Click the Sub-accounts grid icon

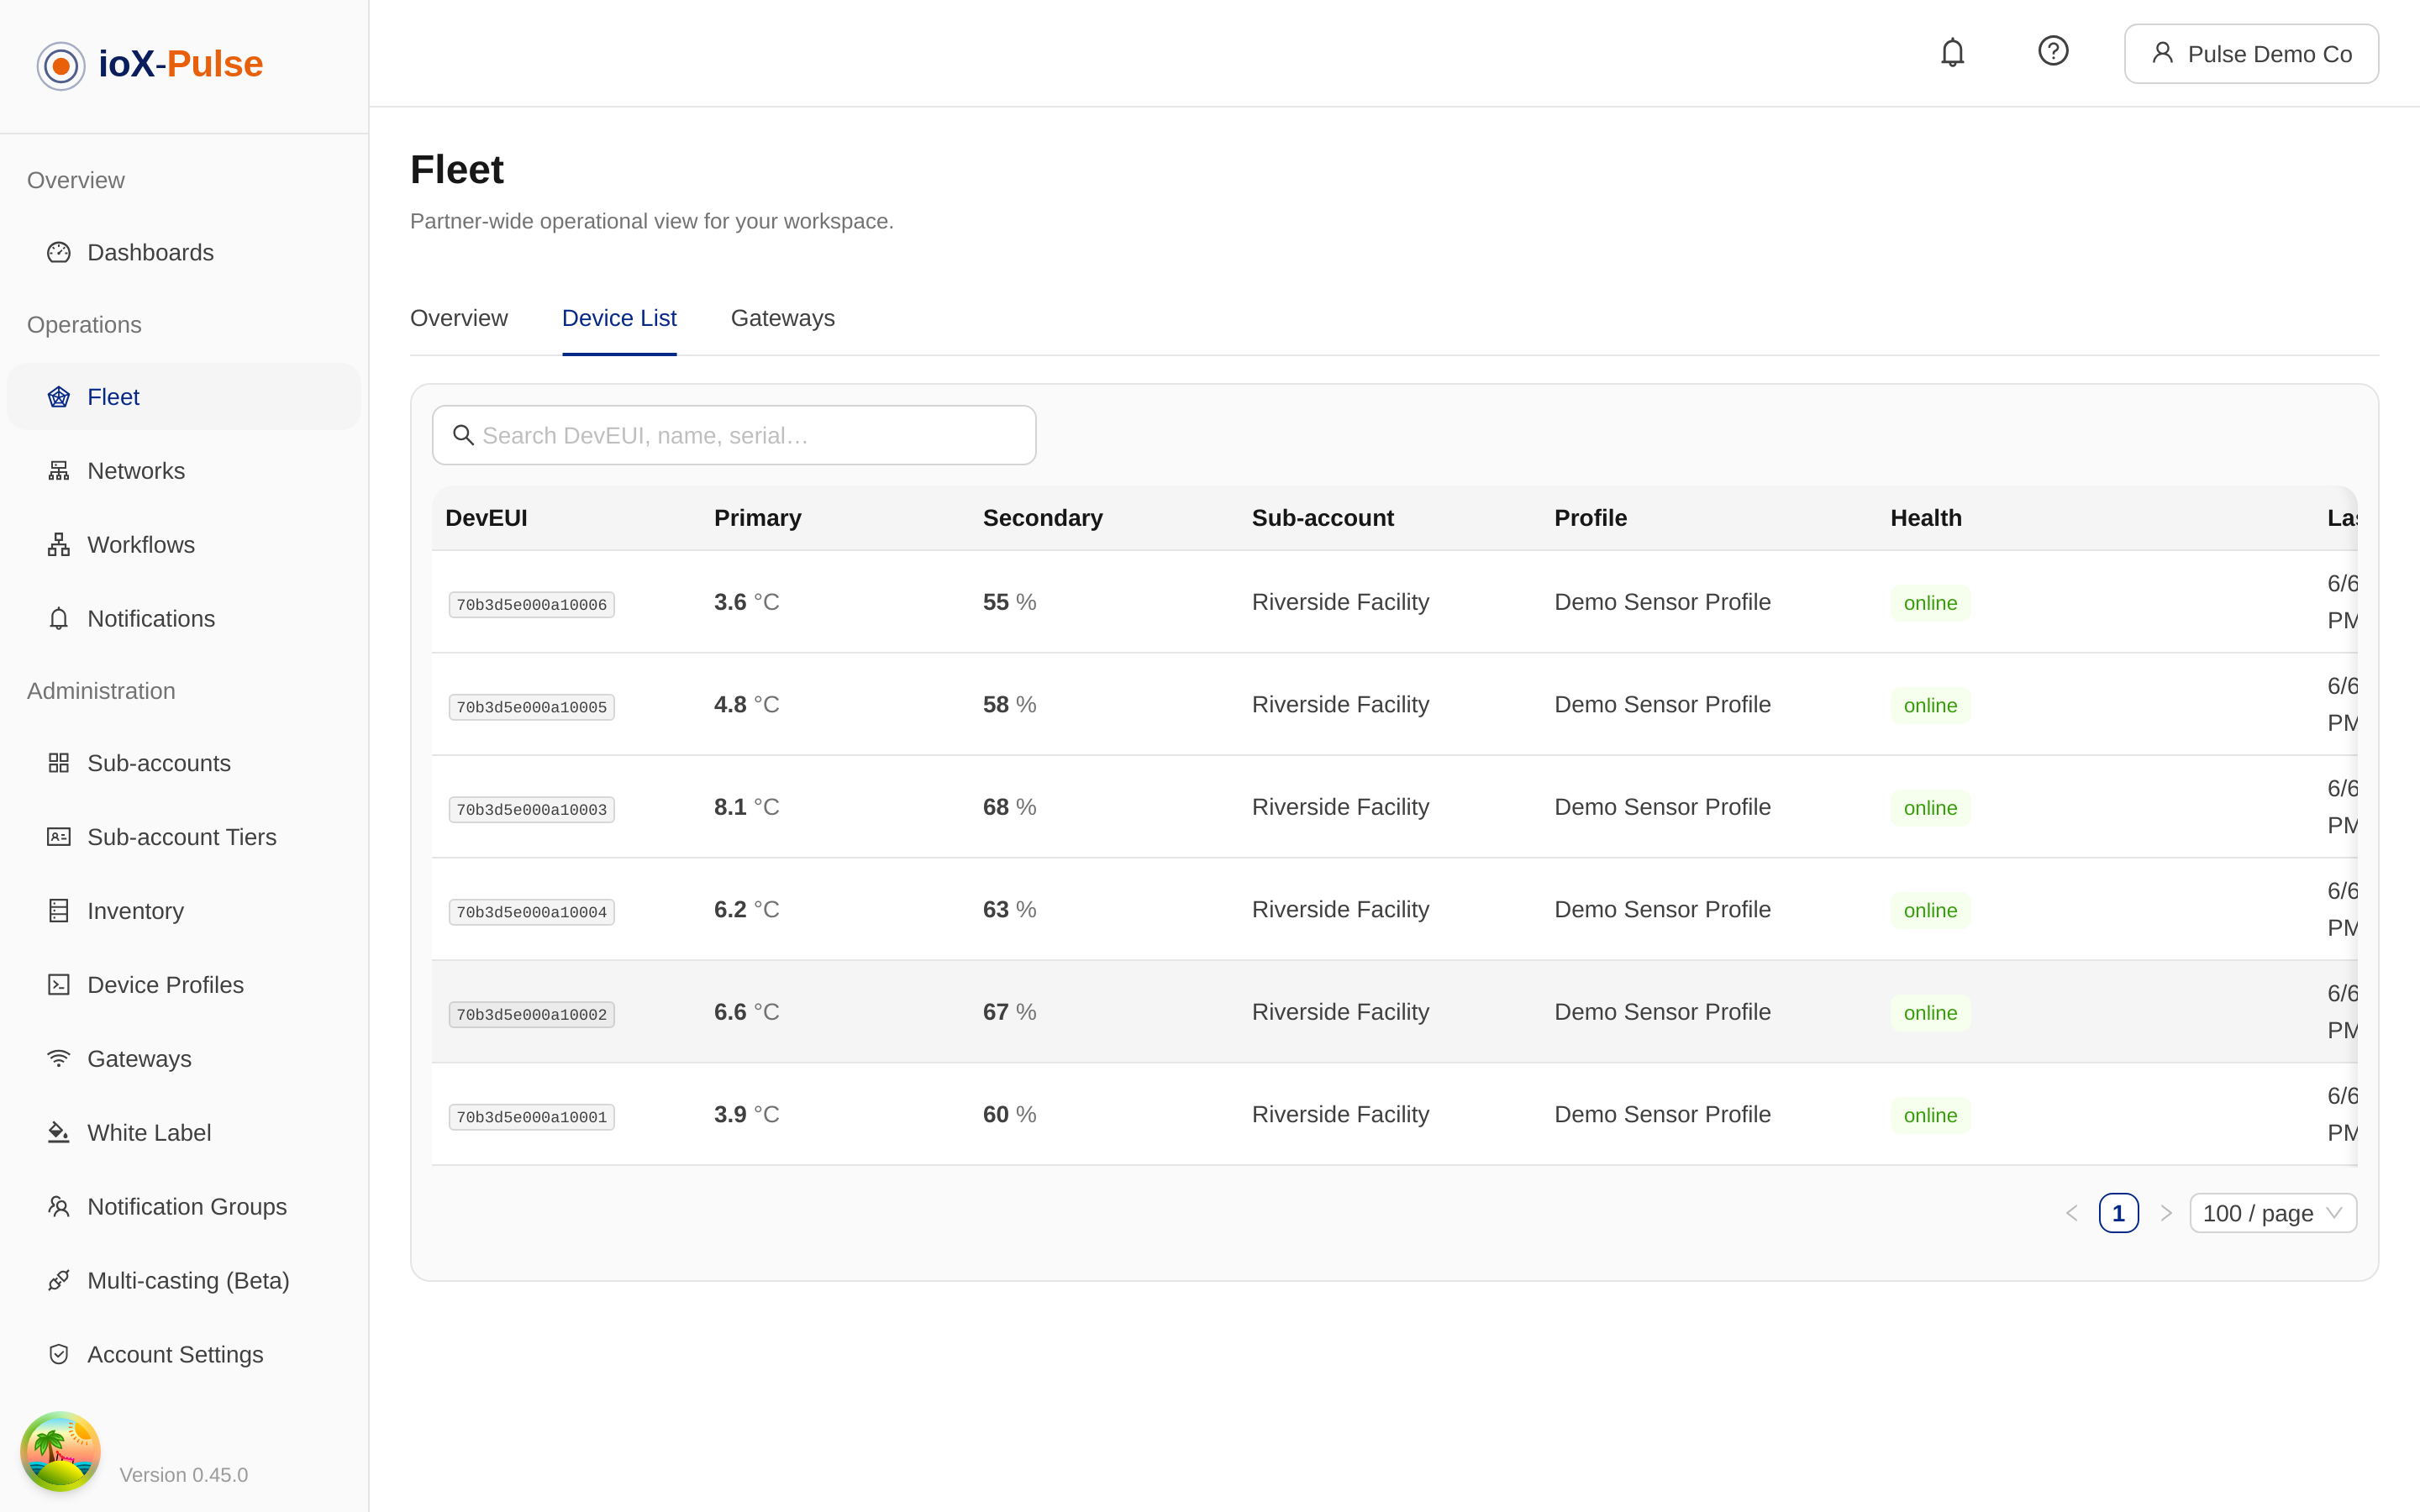pos(59,763)
